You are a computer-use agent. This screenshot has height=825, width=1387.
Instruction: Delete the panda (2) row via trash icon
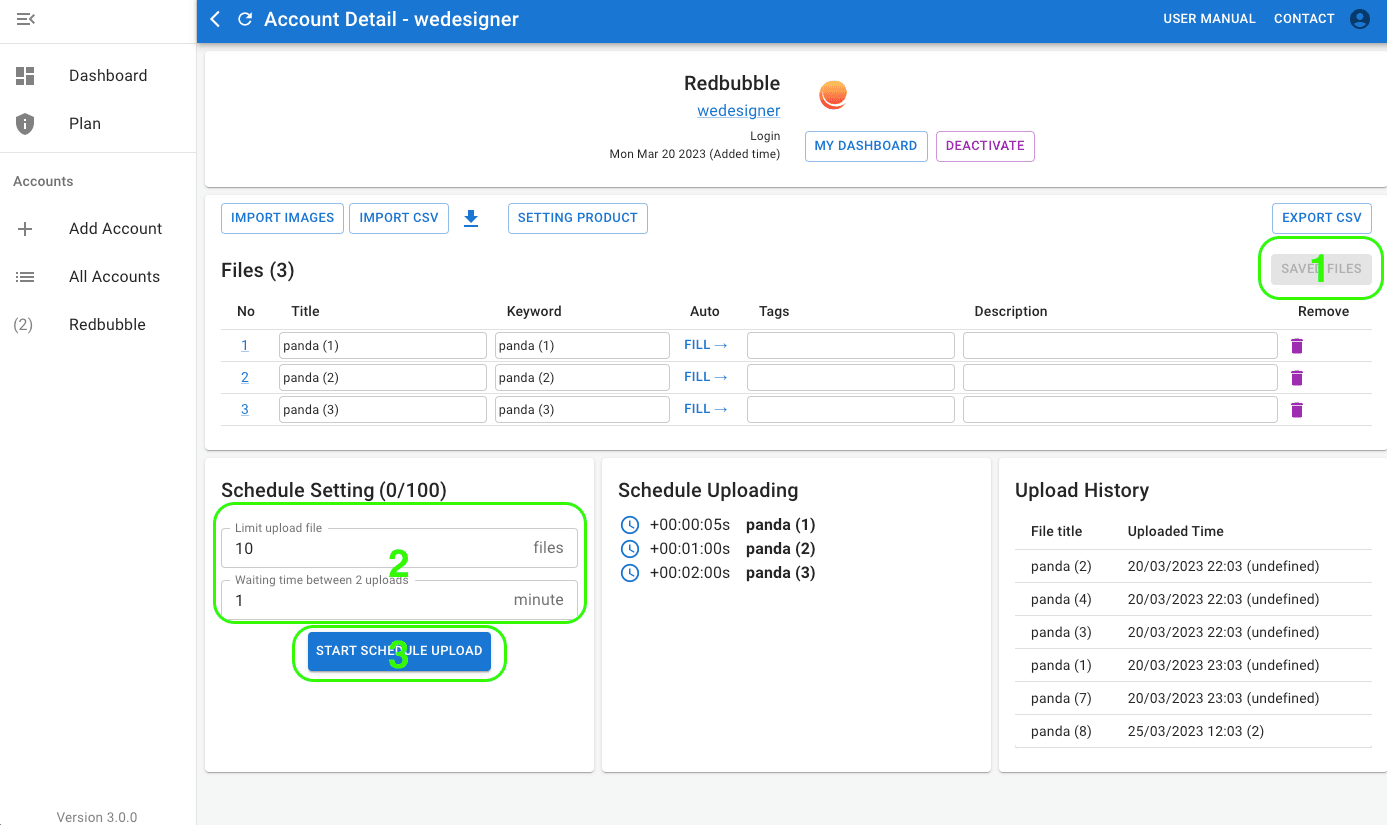tap(1295, 377)
